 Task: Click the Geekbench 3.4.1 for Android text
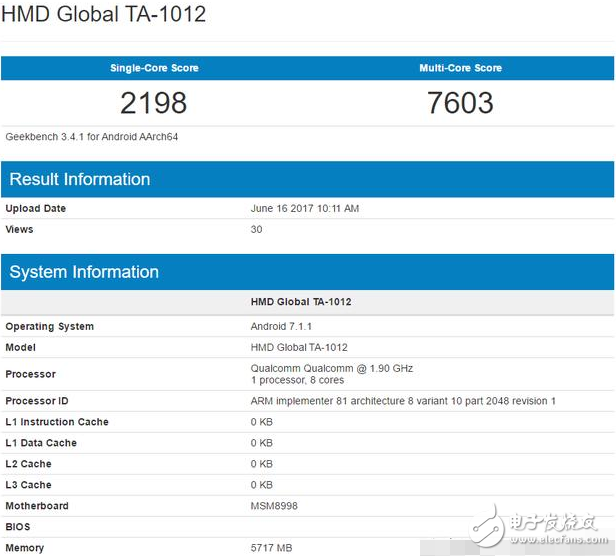coord(92,137)
